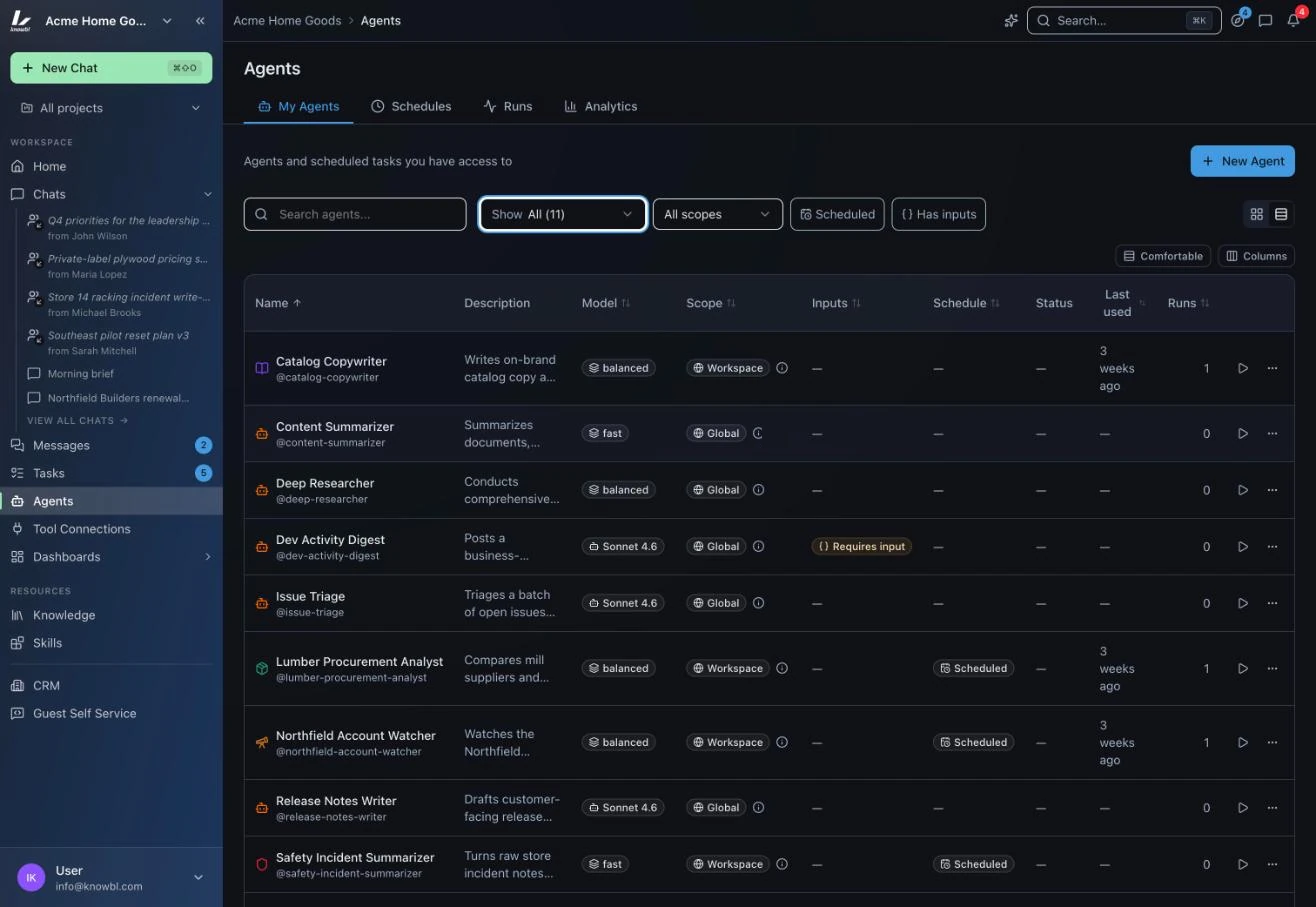Show scope info for Lumber Procurement Analyst
The image size is (1316, 907).
click(782, 668)
